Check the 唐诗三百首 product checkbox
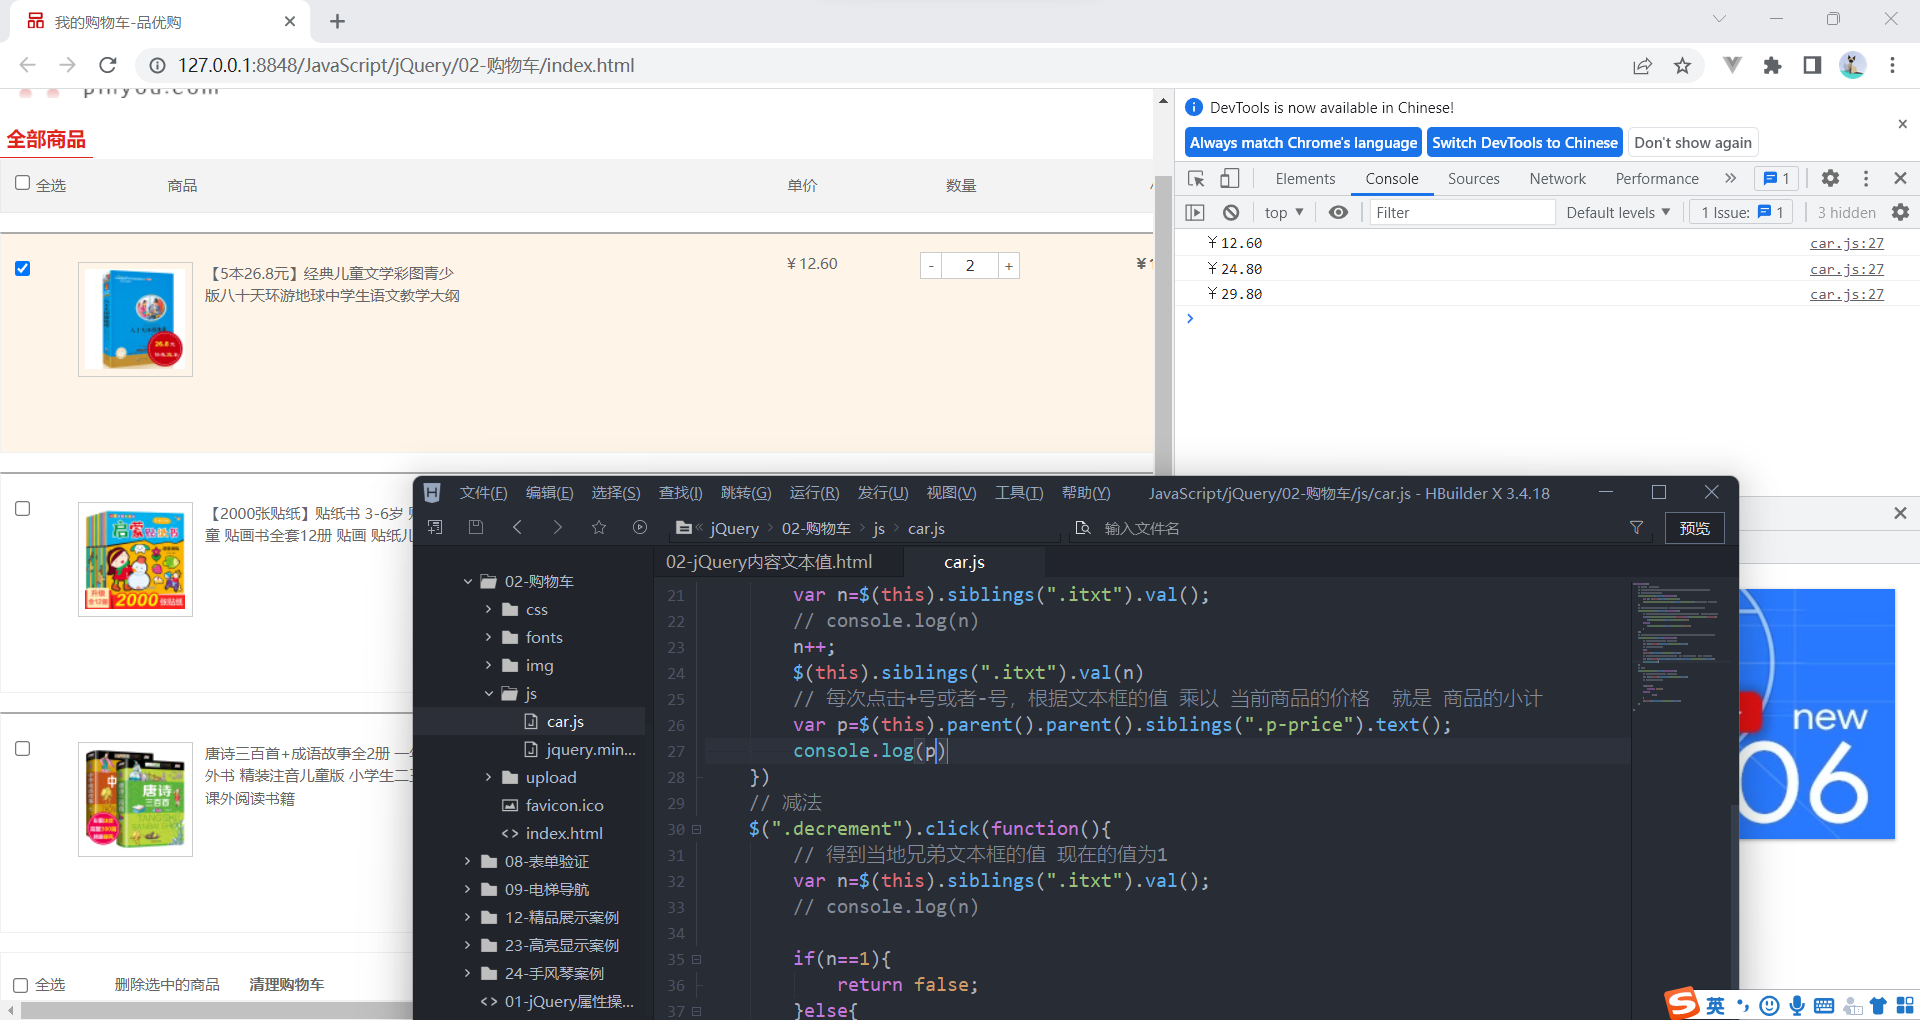This screenshot has width=1920, height=1020. [x=22, y=748]
